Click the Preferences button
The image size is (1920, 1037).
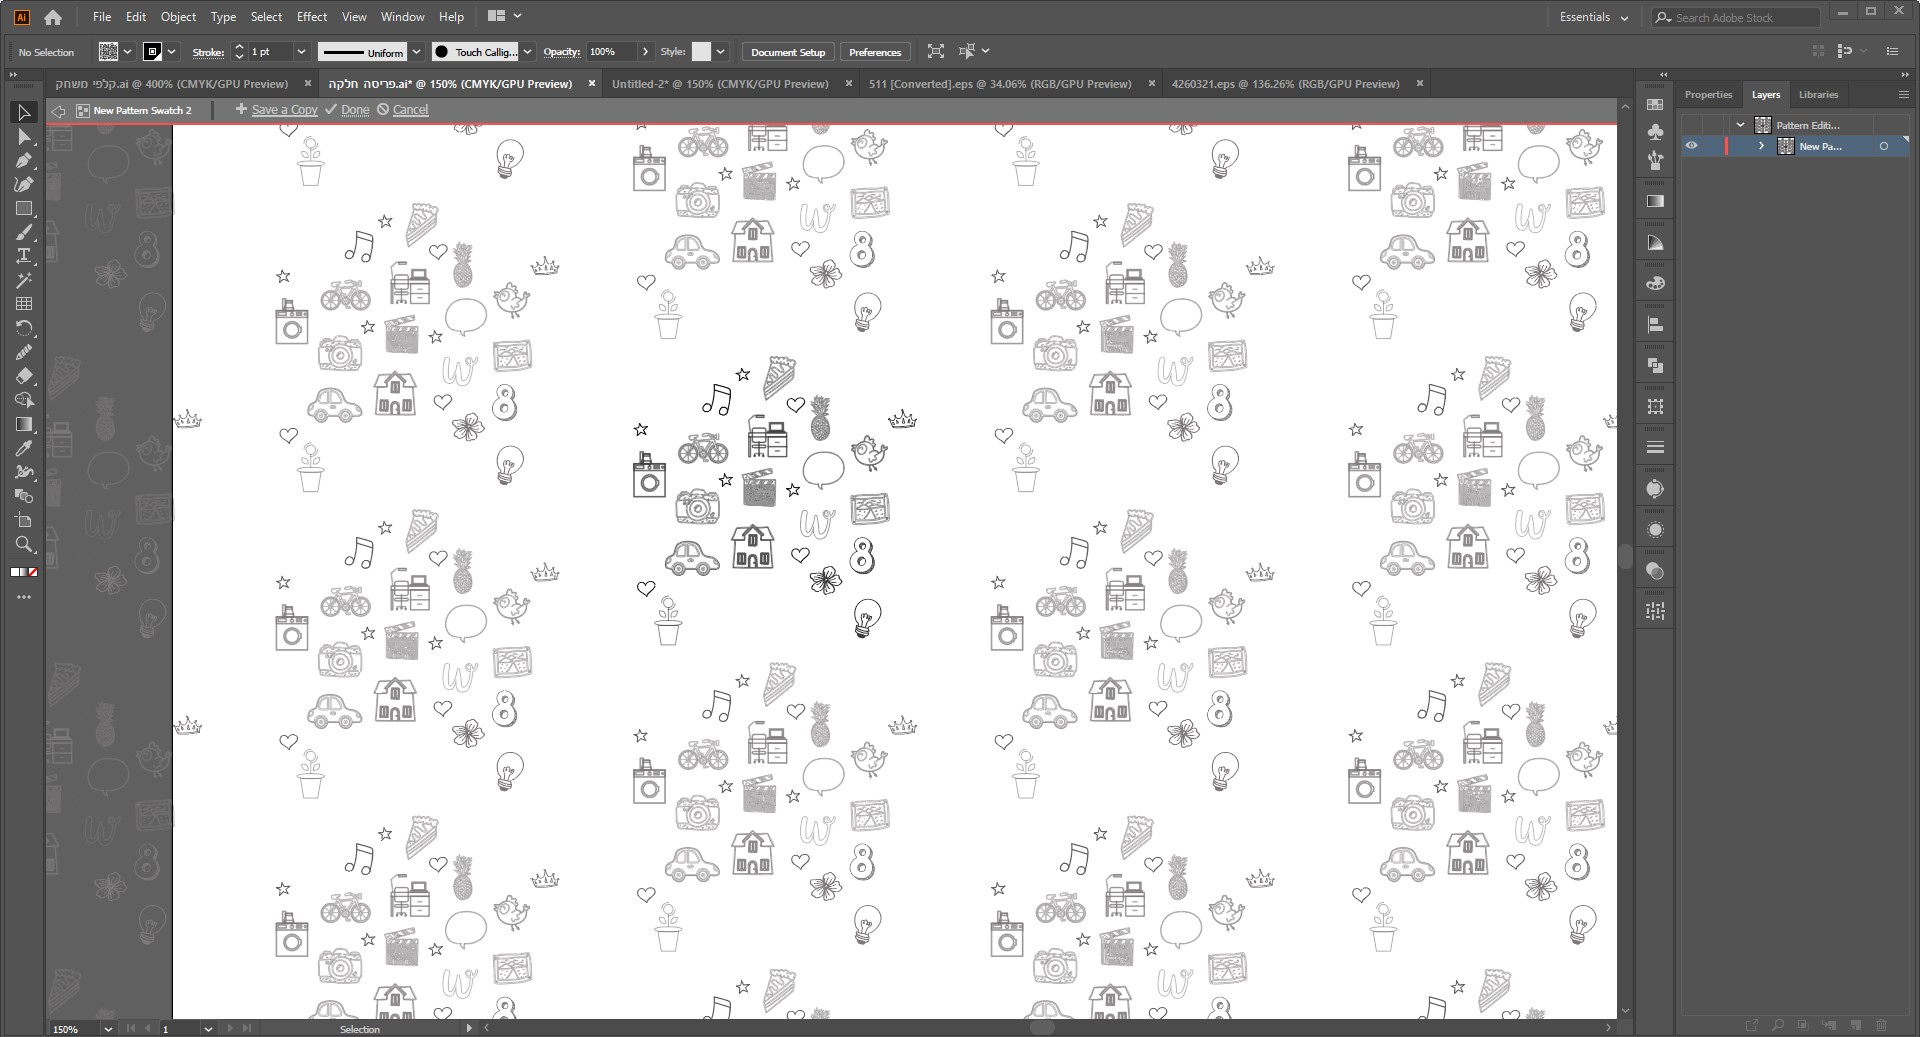point(875,52)
